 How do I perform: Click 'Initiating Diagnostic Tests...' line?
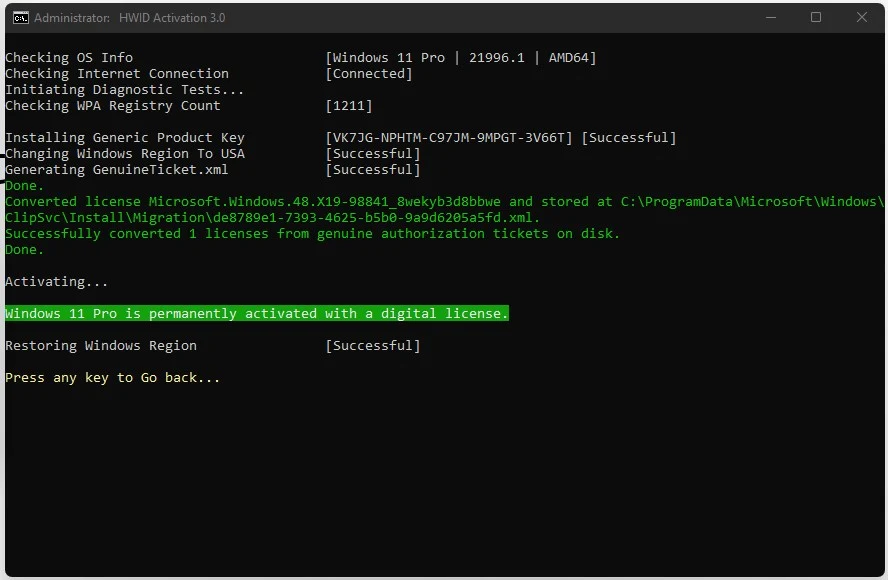(125, 89)
